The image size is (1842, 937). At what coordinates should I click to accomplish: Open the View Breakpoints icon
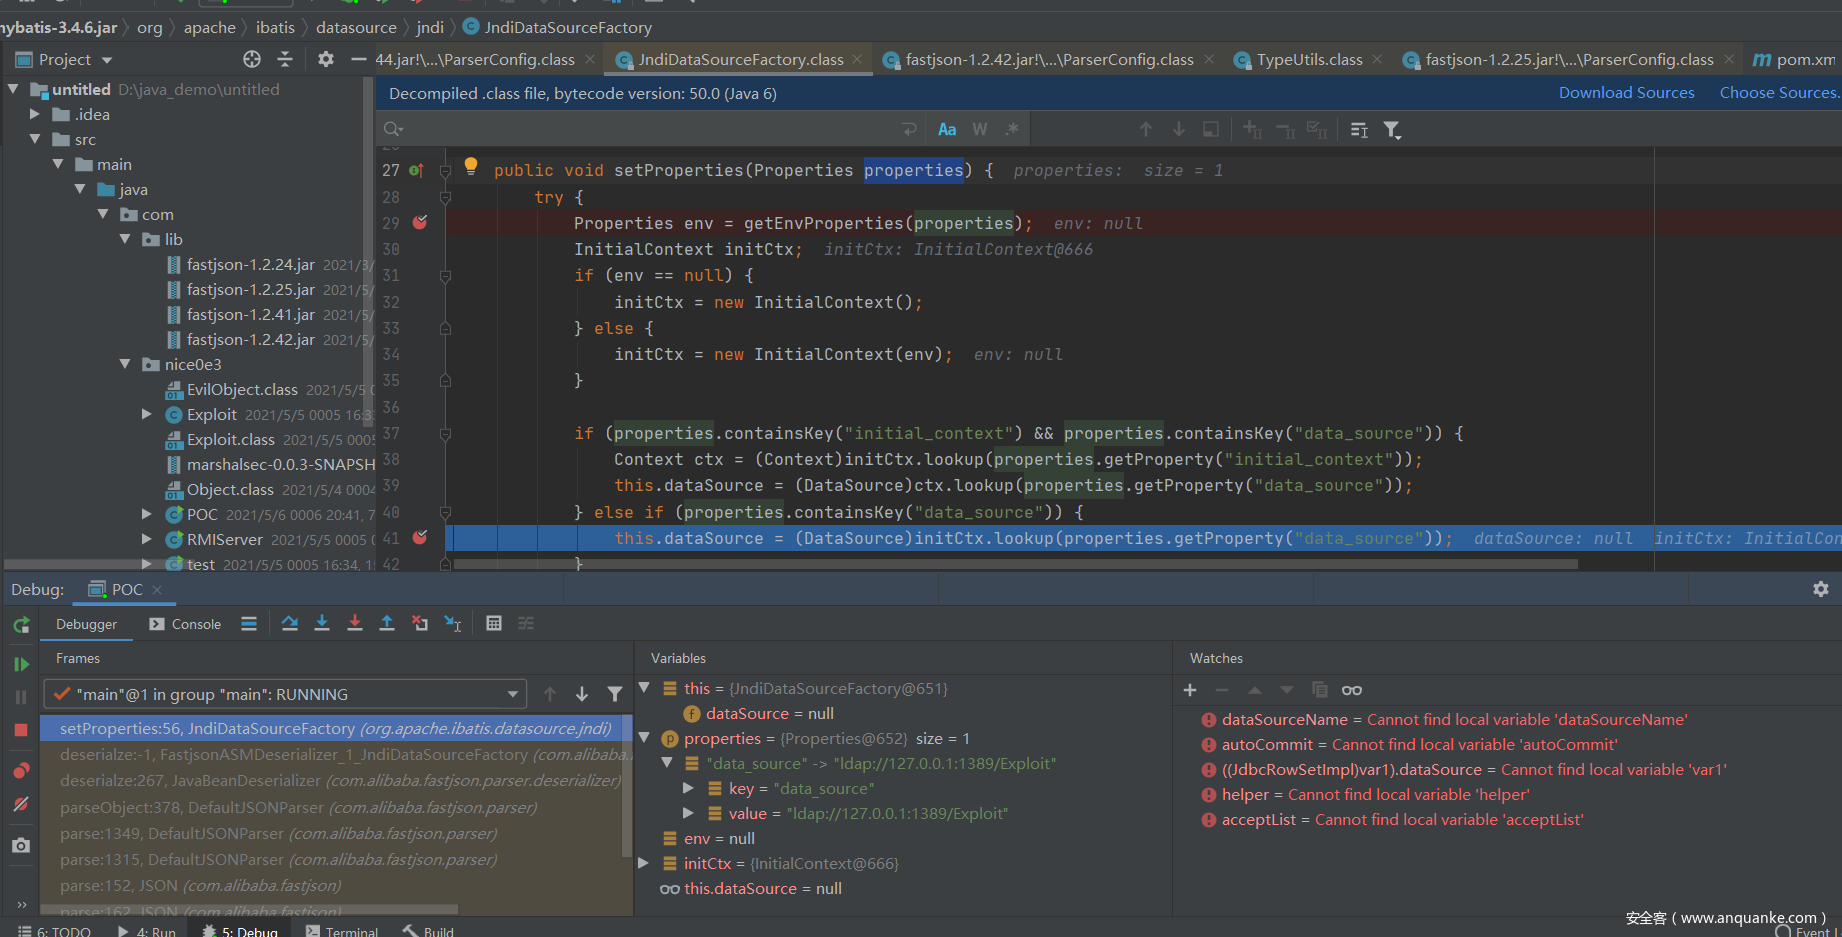(x=21, y=770)
